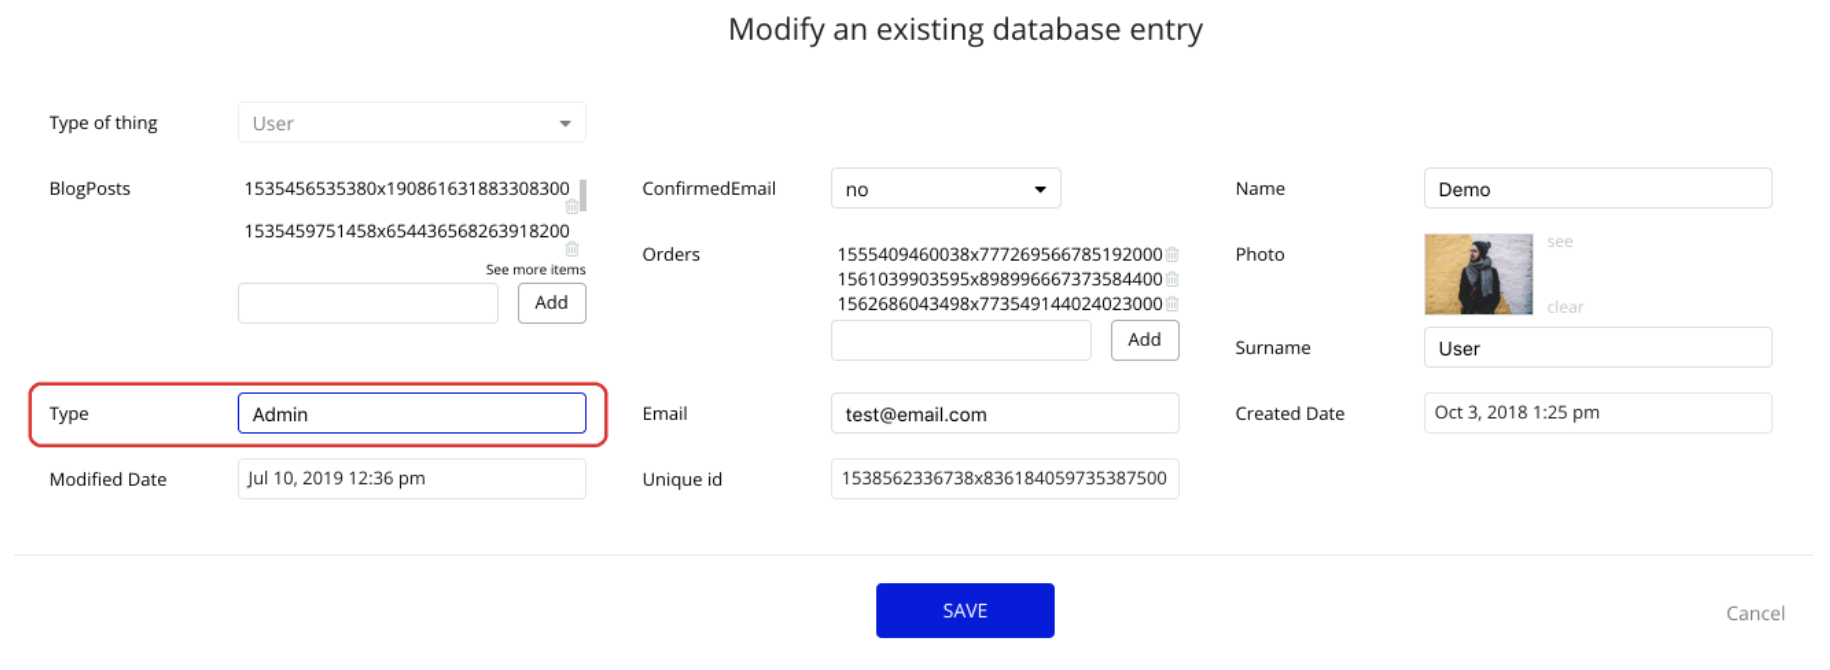1830x670 pixels.
Task: Trash the order beginning with 1555409460038
Action: tap(1172, 255)
